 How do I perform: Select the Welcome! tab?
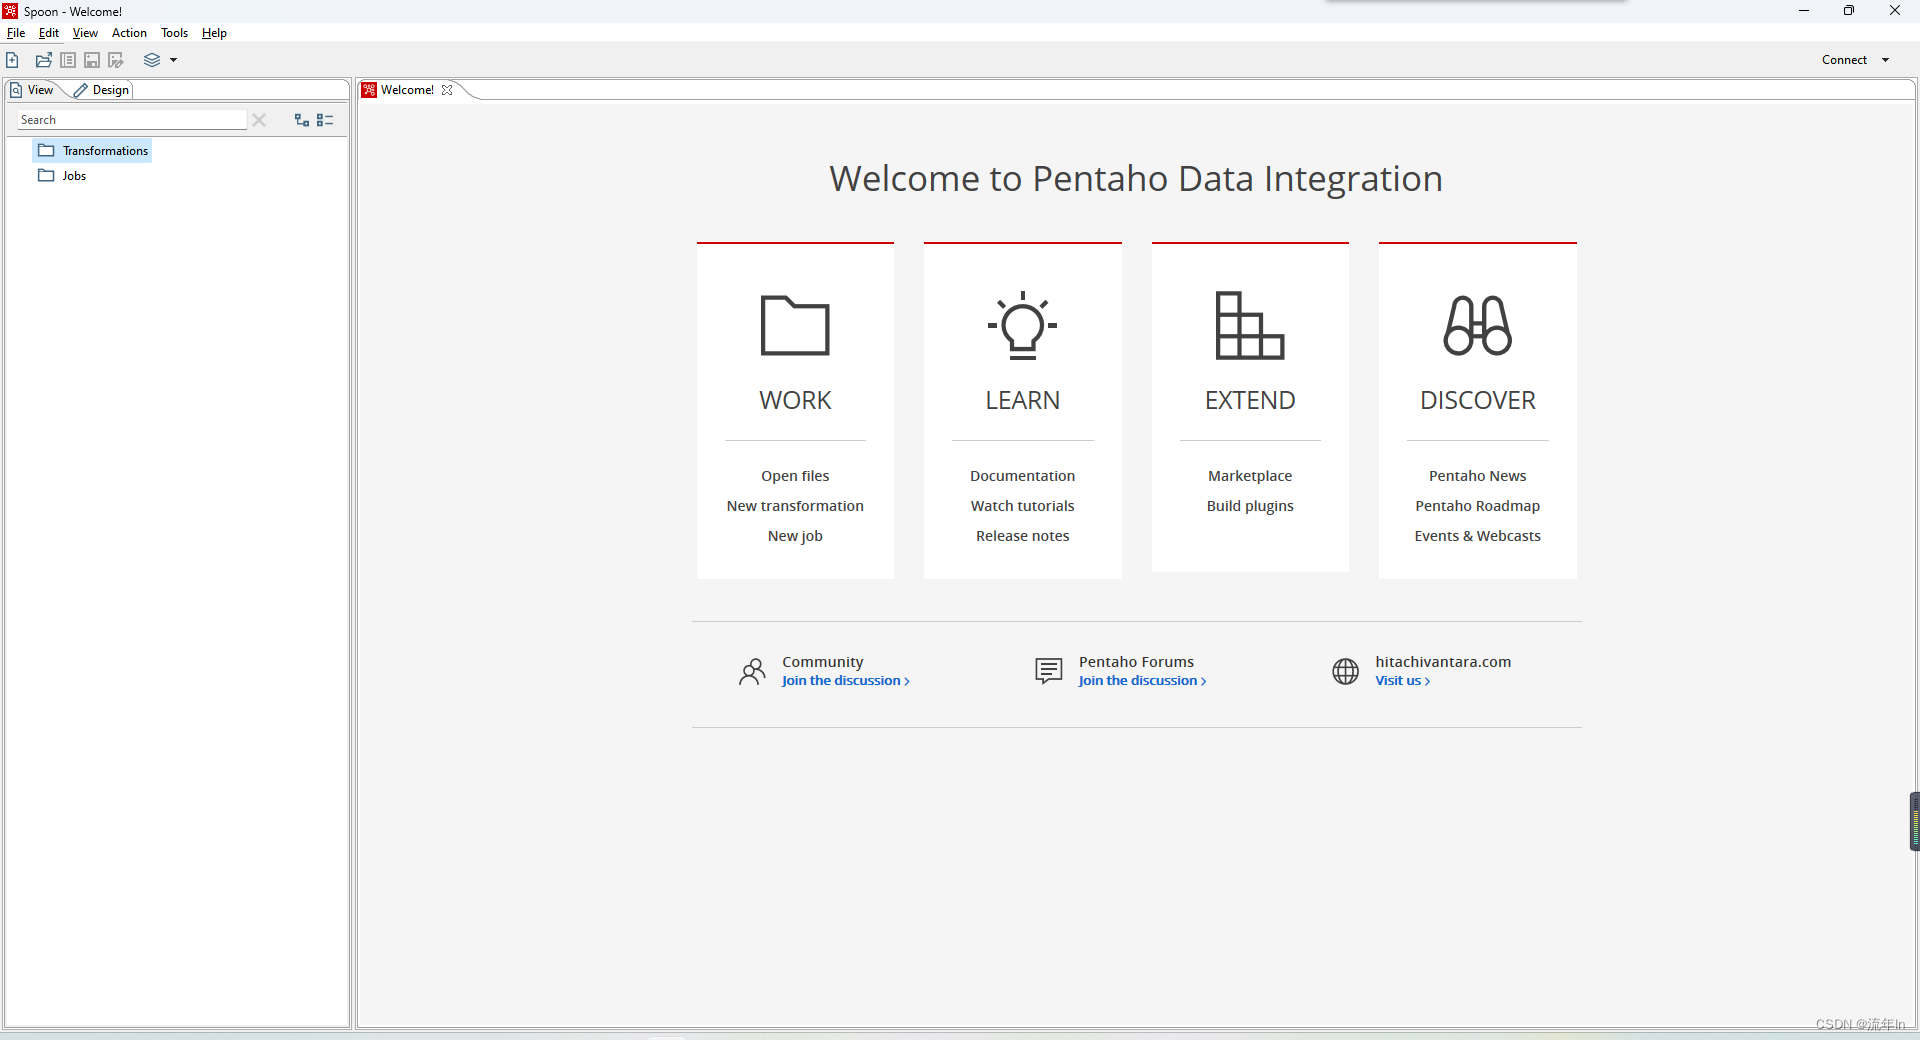coord(407,90)
